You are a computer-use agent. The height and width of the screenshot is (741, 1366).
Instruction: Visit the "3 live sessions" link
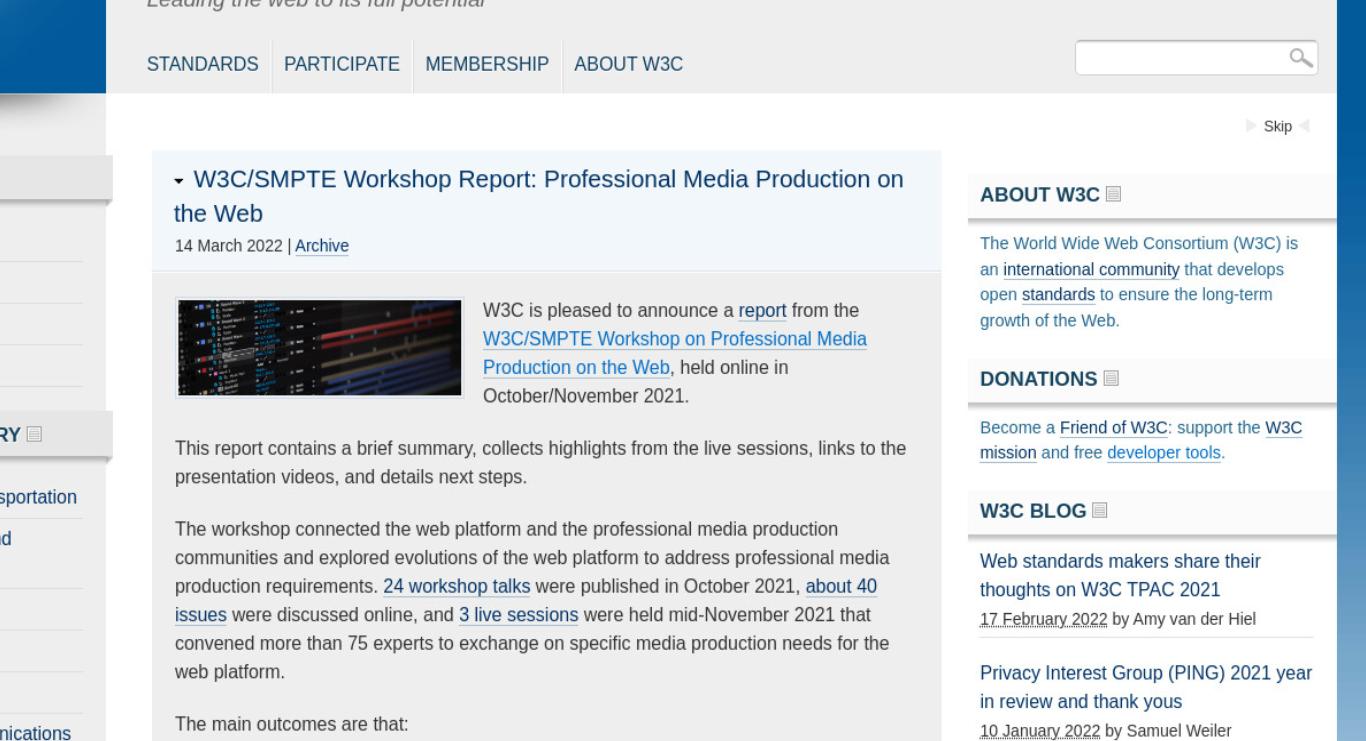tap(519, 614)
